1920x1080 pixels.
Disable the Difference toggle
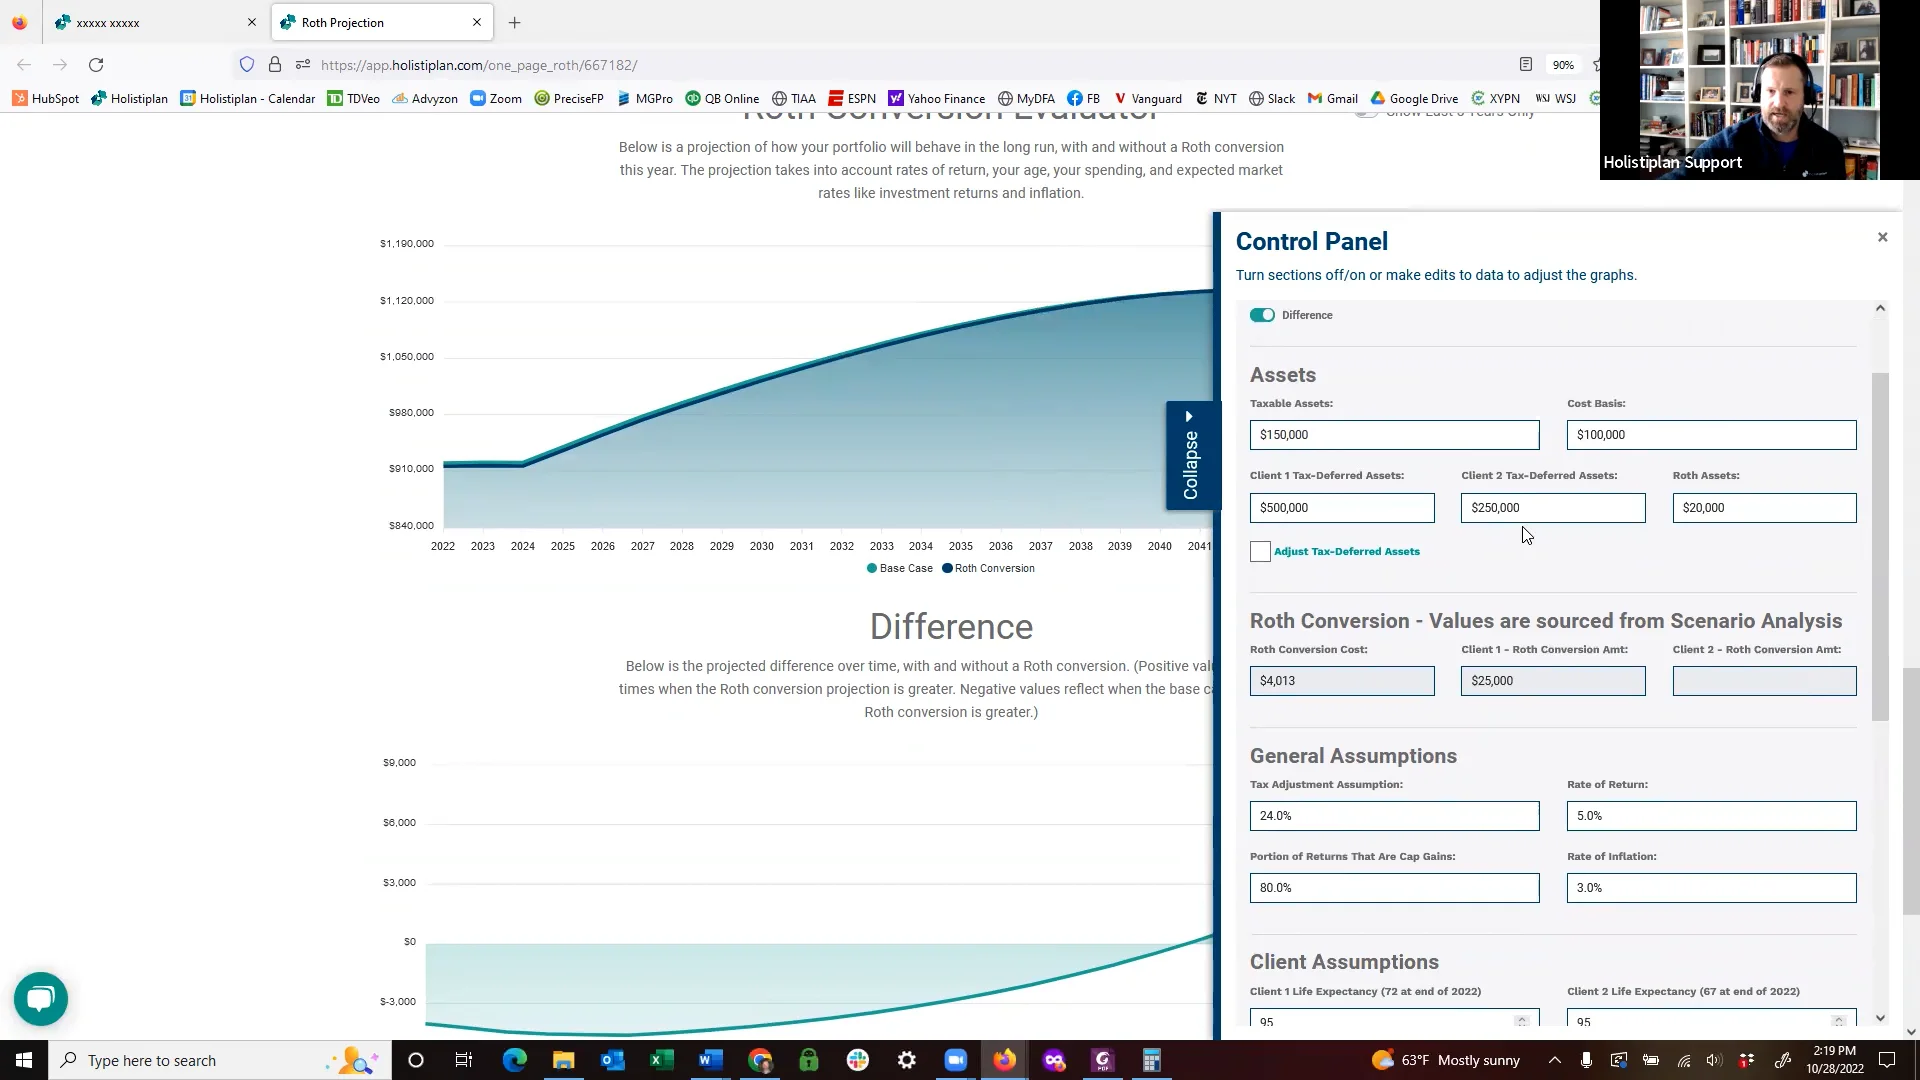click(1262, 314)
